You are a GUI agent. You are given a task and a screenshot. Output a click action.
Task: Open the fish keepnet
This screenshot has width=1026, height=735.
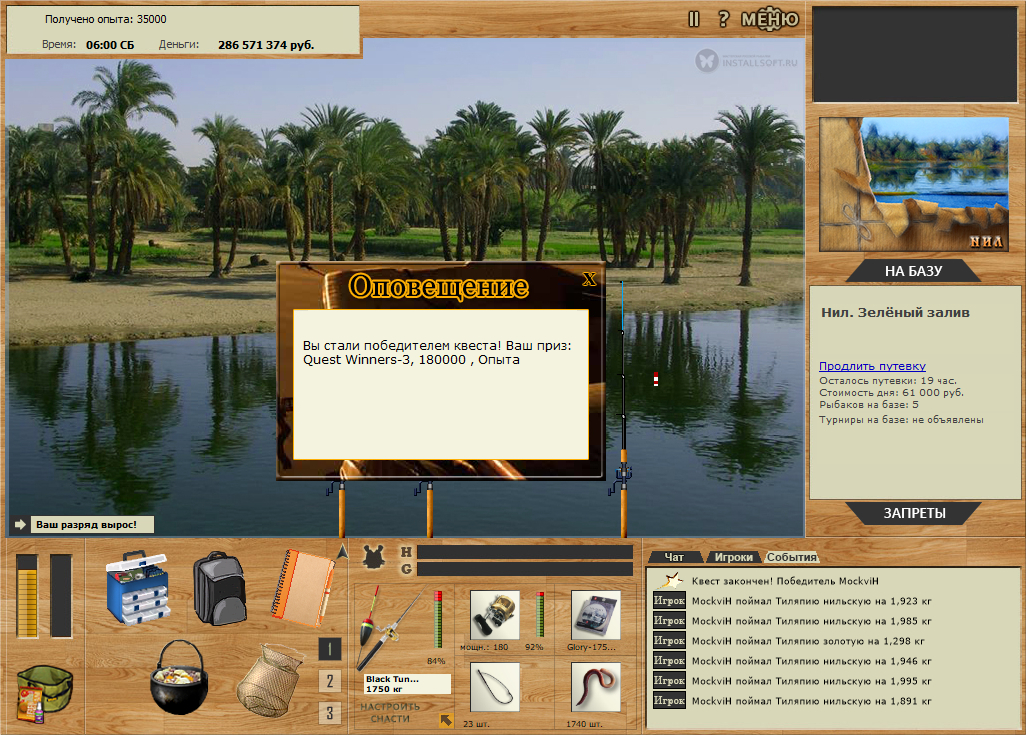click(x=270, y=681)
